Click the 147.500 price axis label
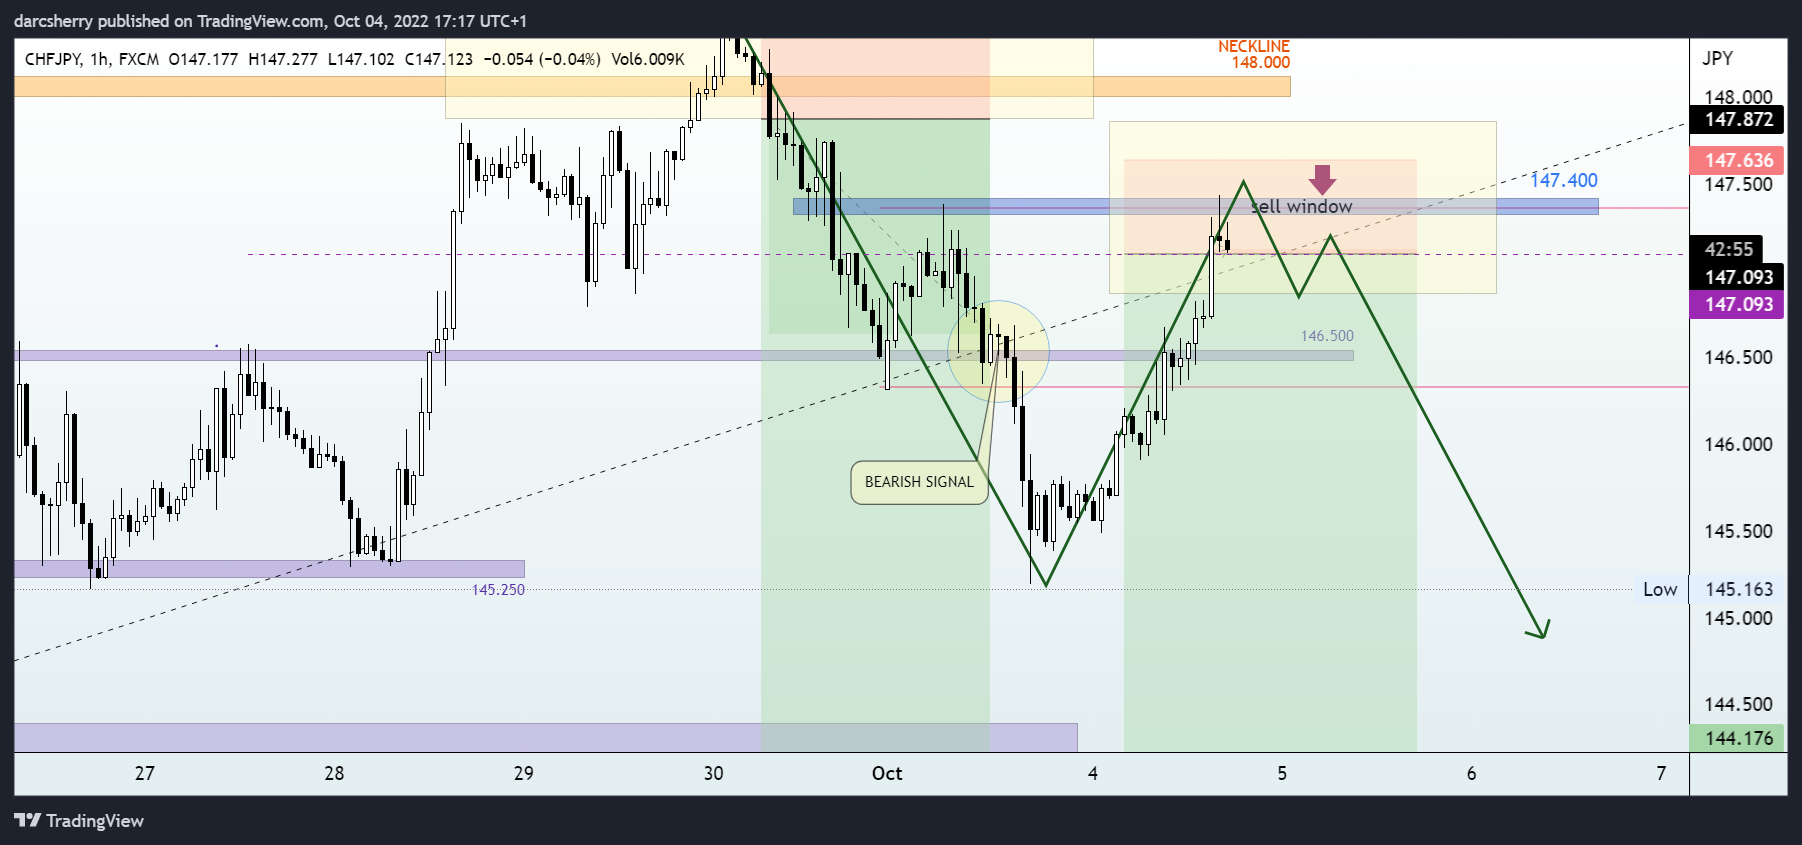Viewport: 1802px width, 845px height. [1738, 184]
